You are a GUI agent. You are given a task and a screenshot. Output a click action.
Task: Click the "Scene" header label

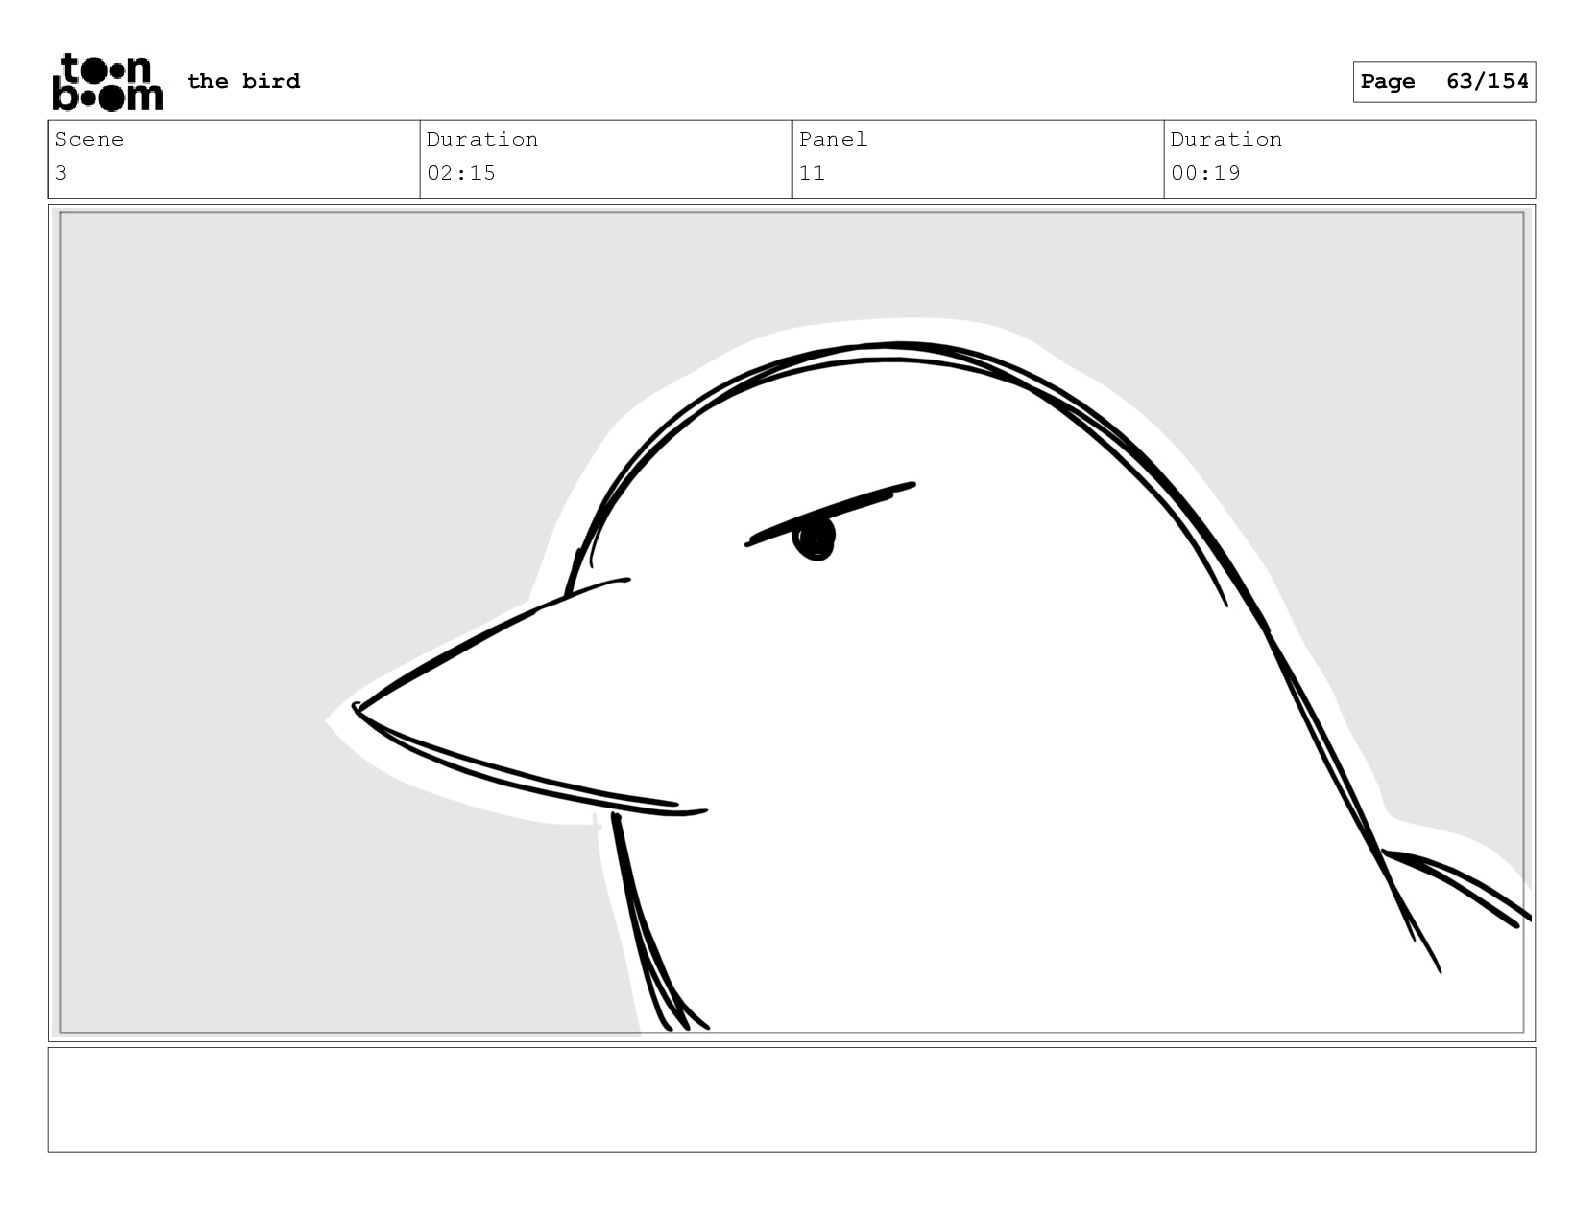(x=89, y=139)
